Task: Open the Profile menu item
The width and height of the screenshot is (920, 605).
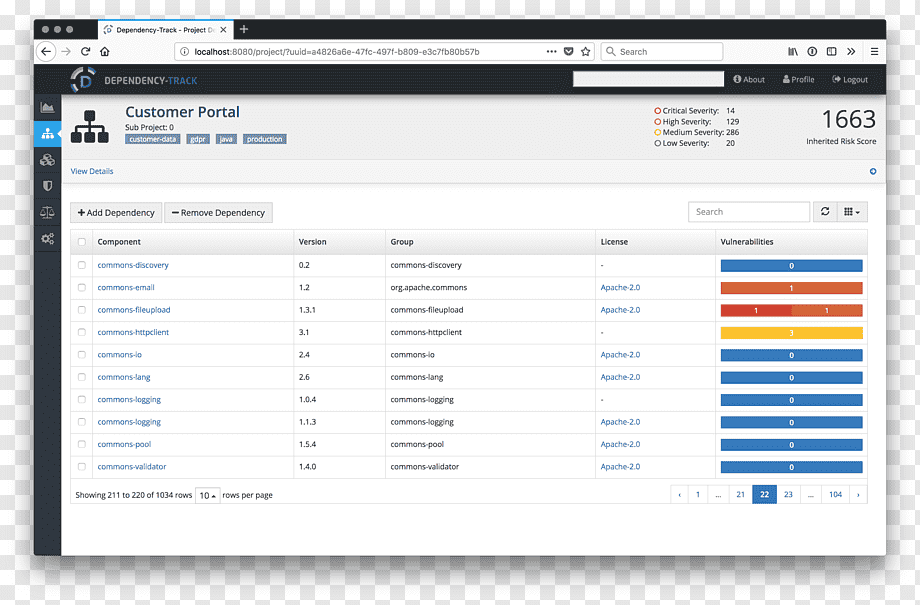Action: coord(799,80)
